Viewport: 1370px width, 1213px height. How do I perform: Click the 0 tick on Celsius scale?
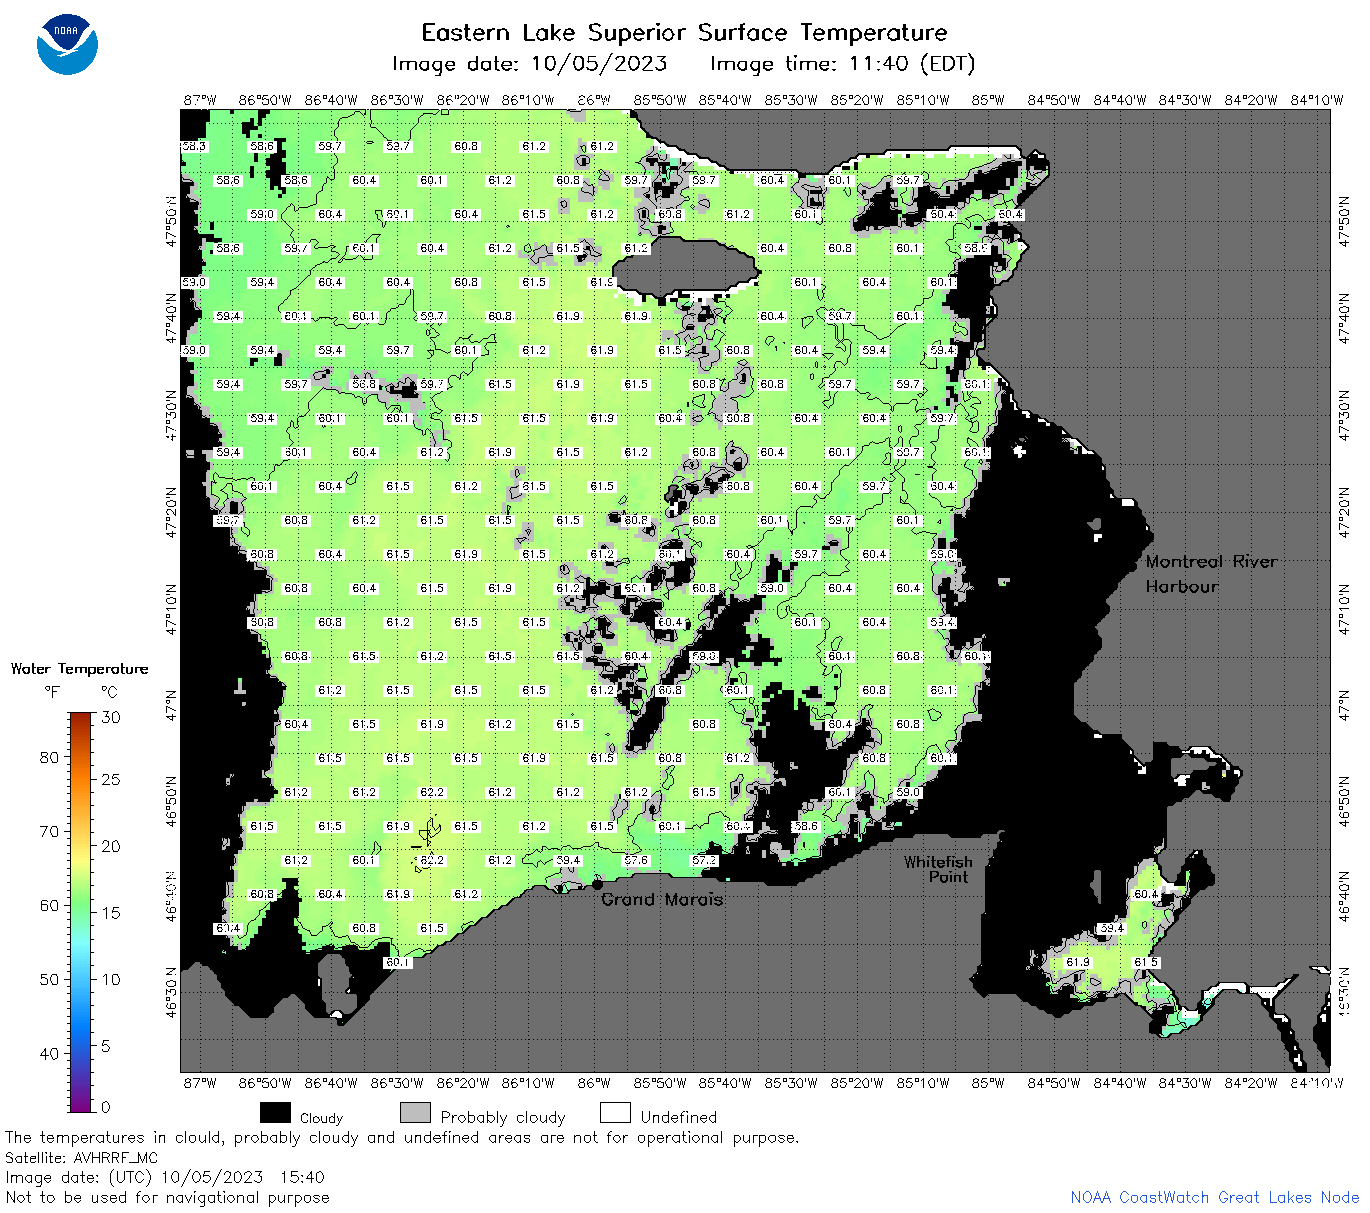tap(106, 1107)
